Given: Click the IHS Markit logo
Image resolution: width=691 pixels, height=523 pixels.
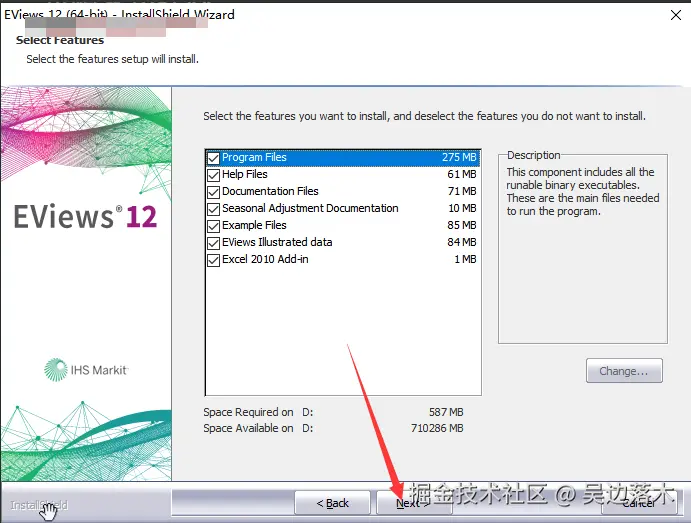Looking at the screenshot, I should point(86,370).
